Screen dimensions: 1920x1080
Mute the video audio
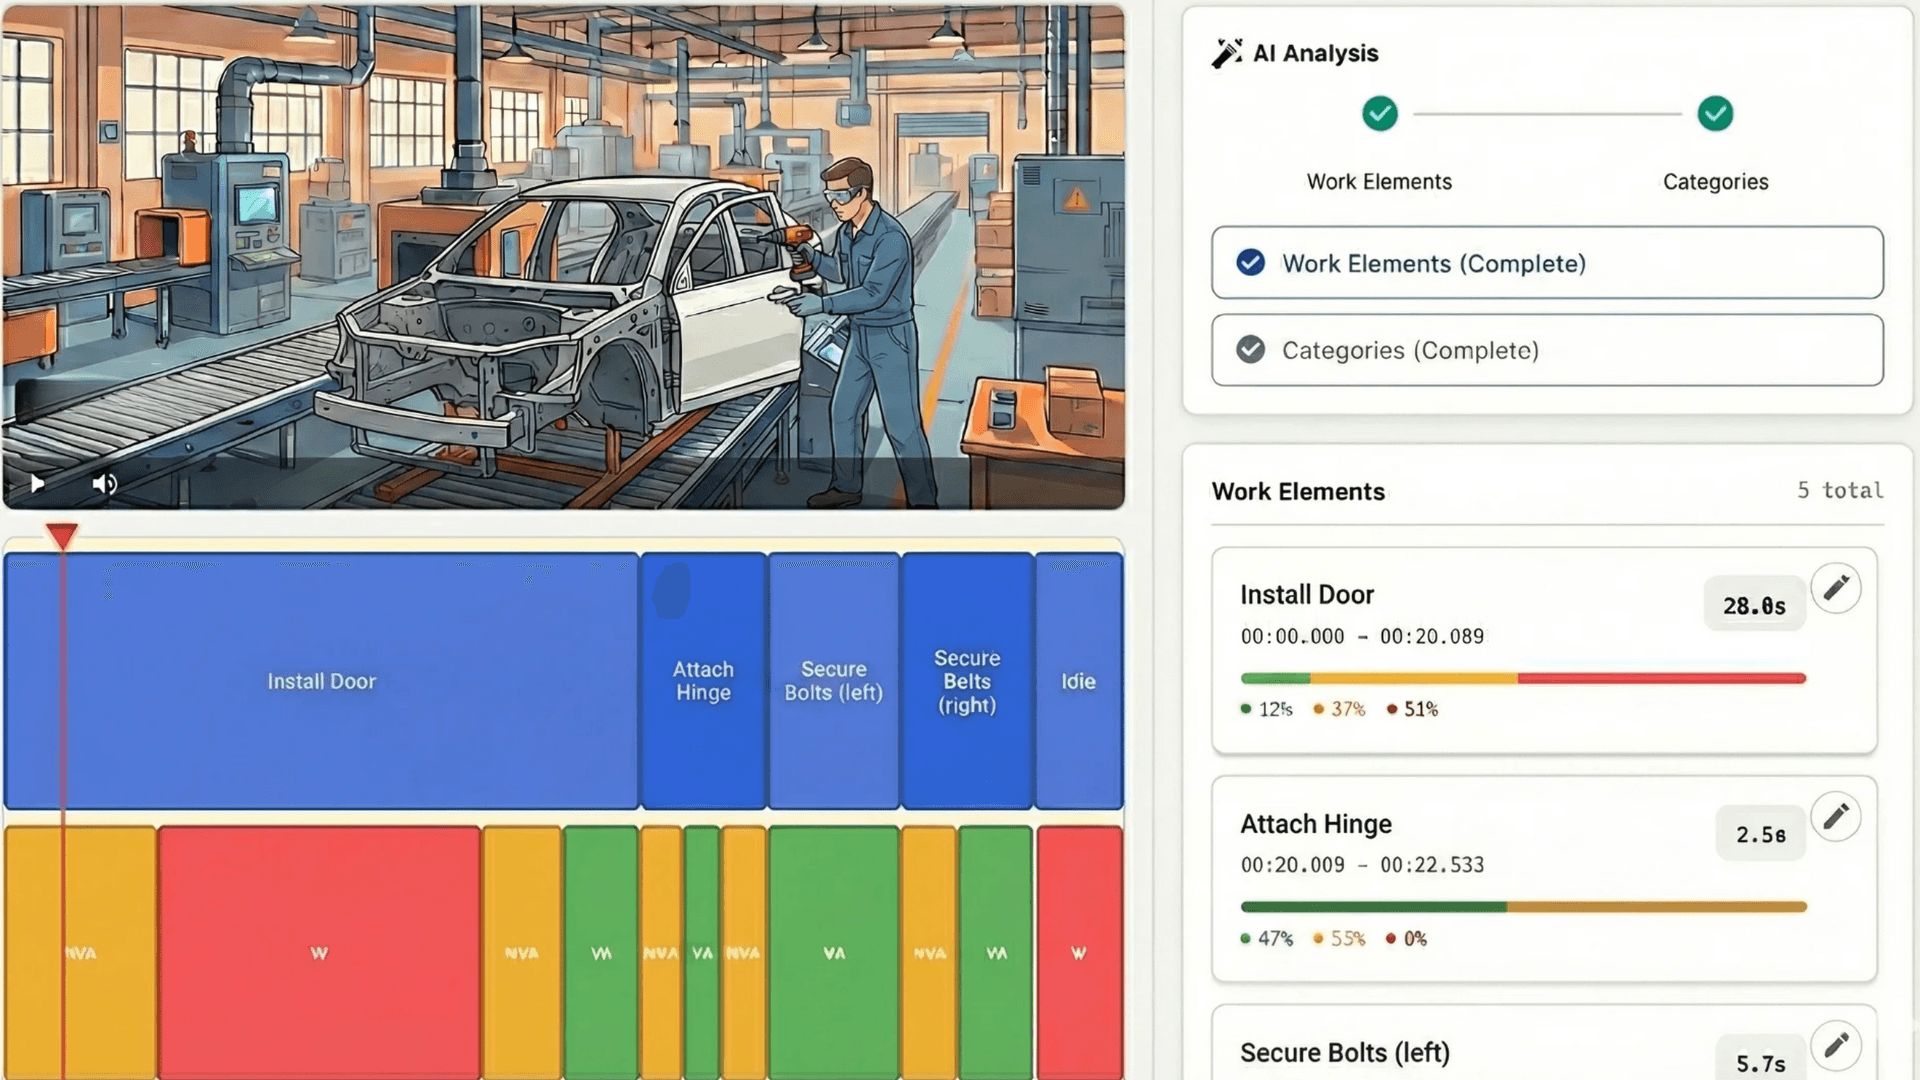(103, 483)
